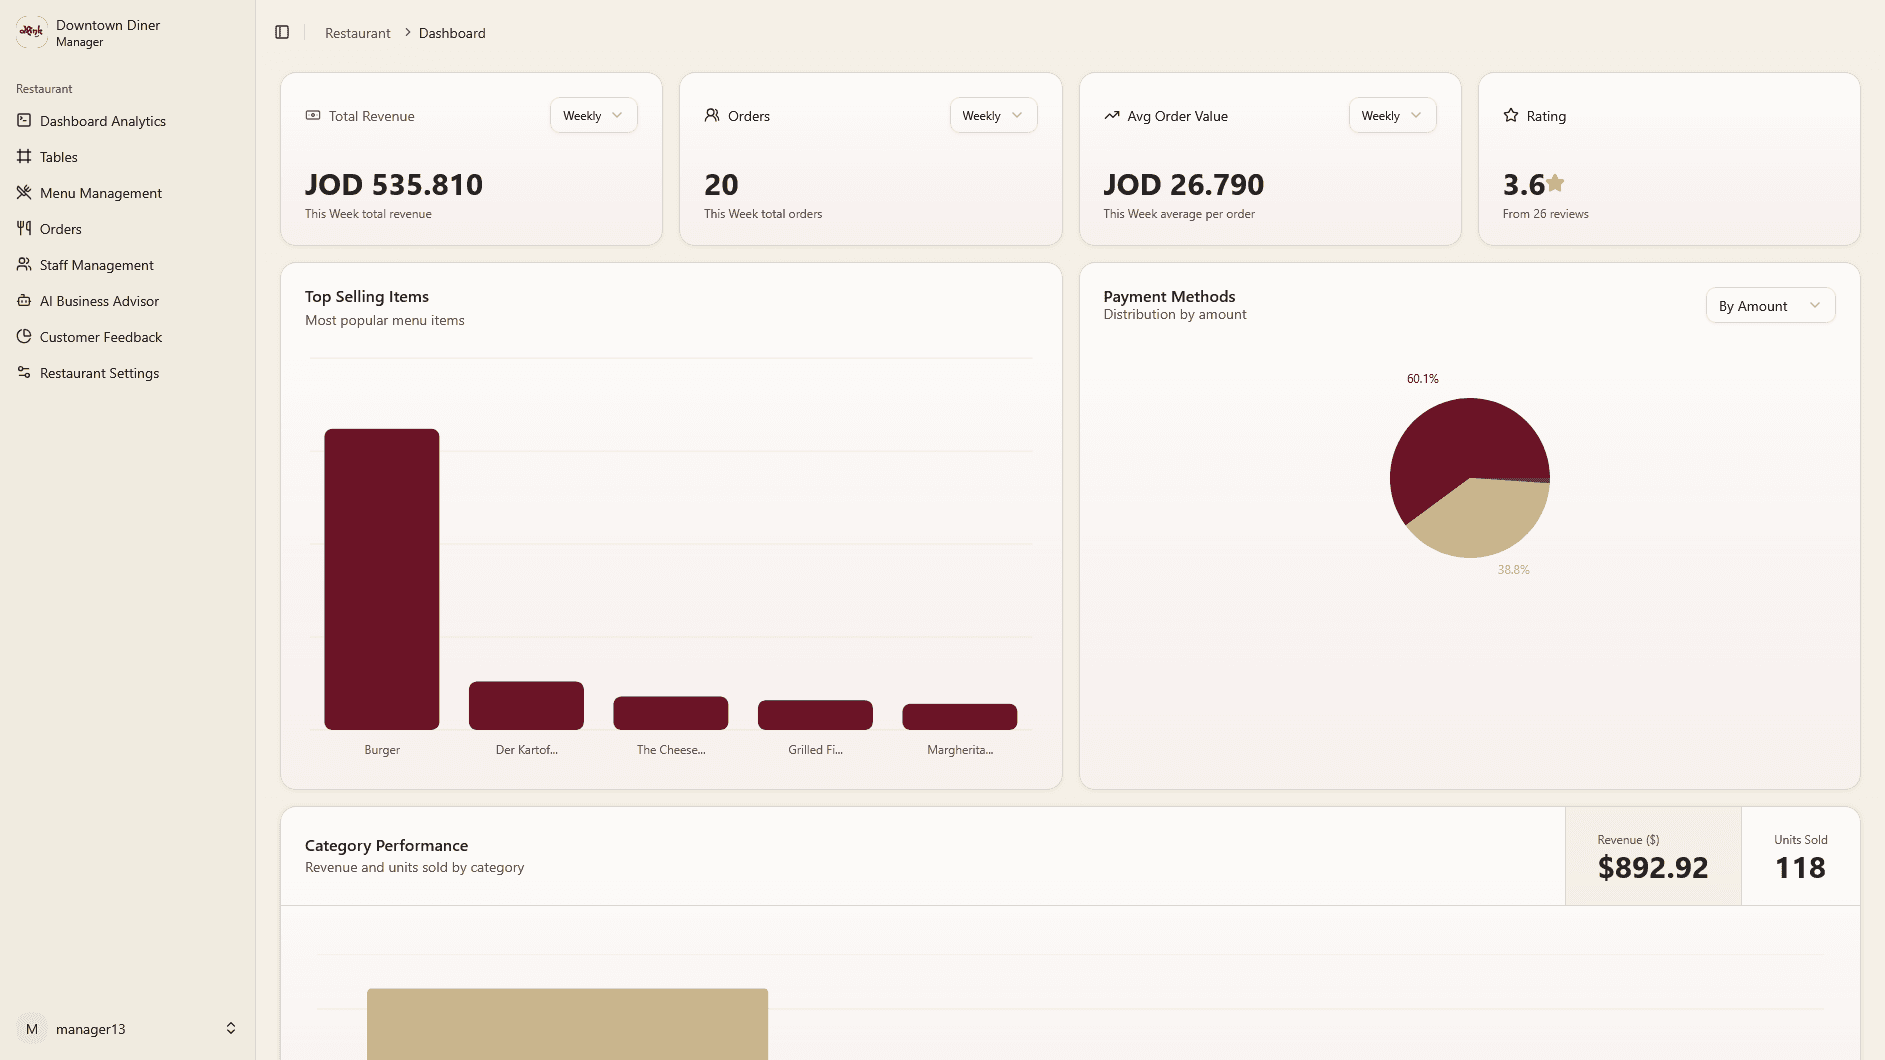
Task: Click the Orders fork icon in sidebar
Action: [24, 229]
